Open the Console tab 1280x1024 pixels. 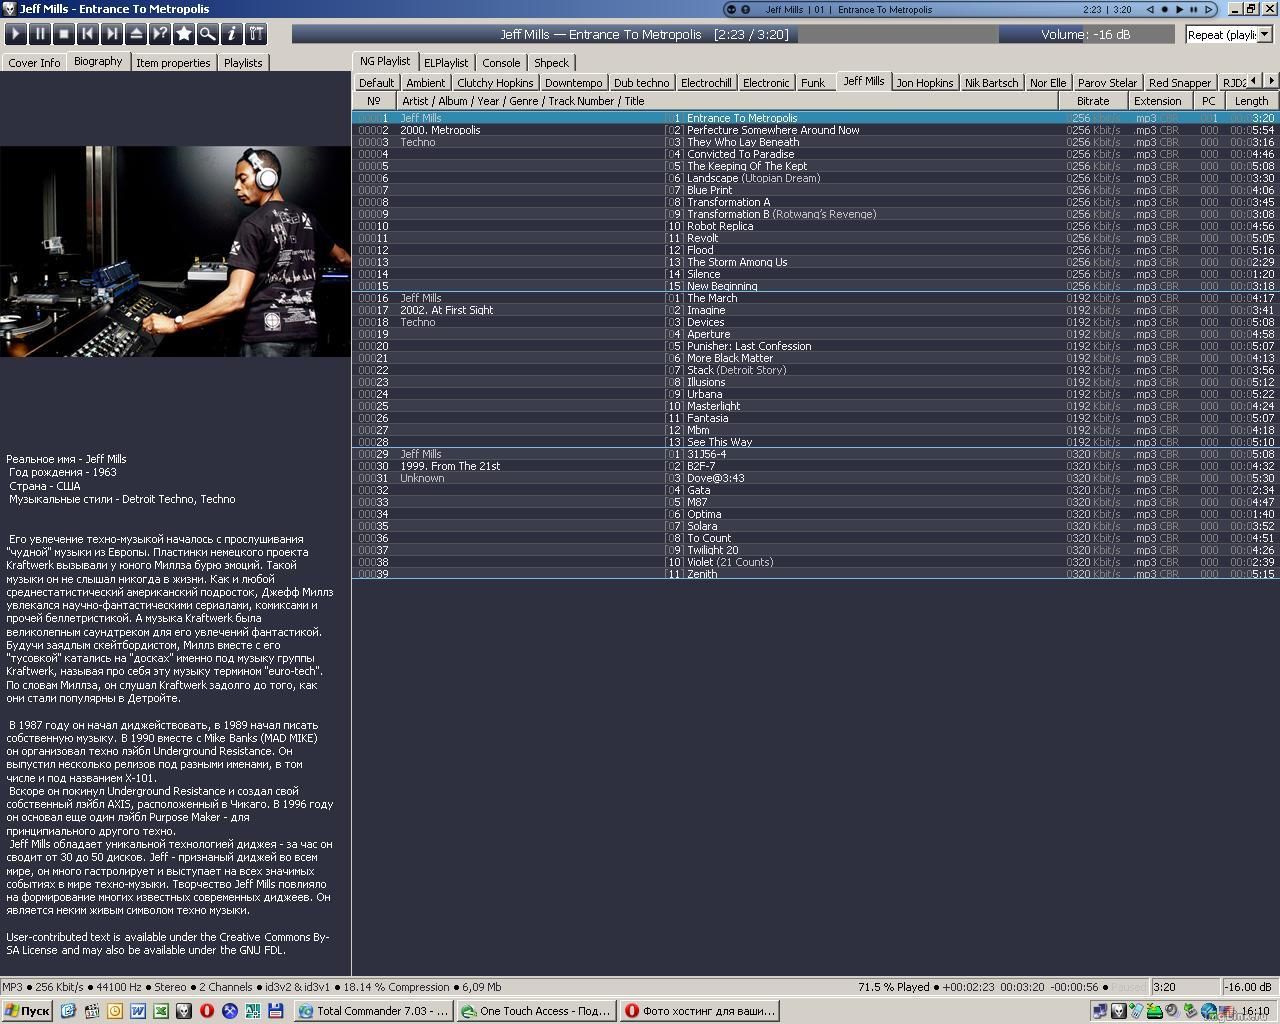(501, 62)
